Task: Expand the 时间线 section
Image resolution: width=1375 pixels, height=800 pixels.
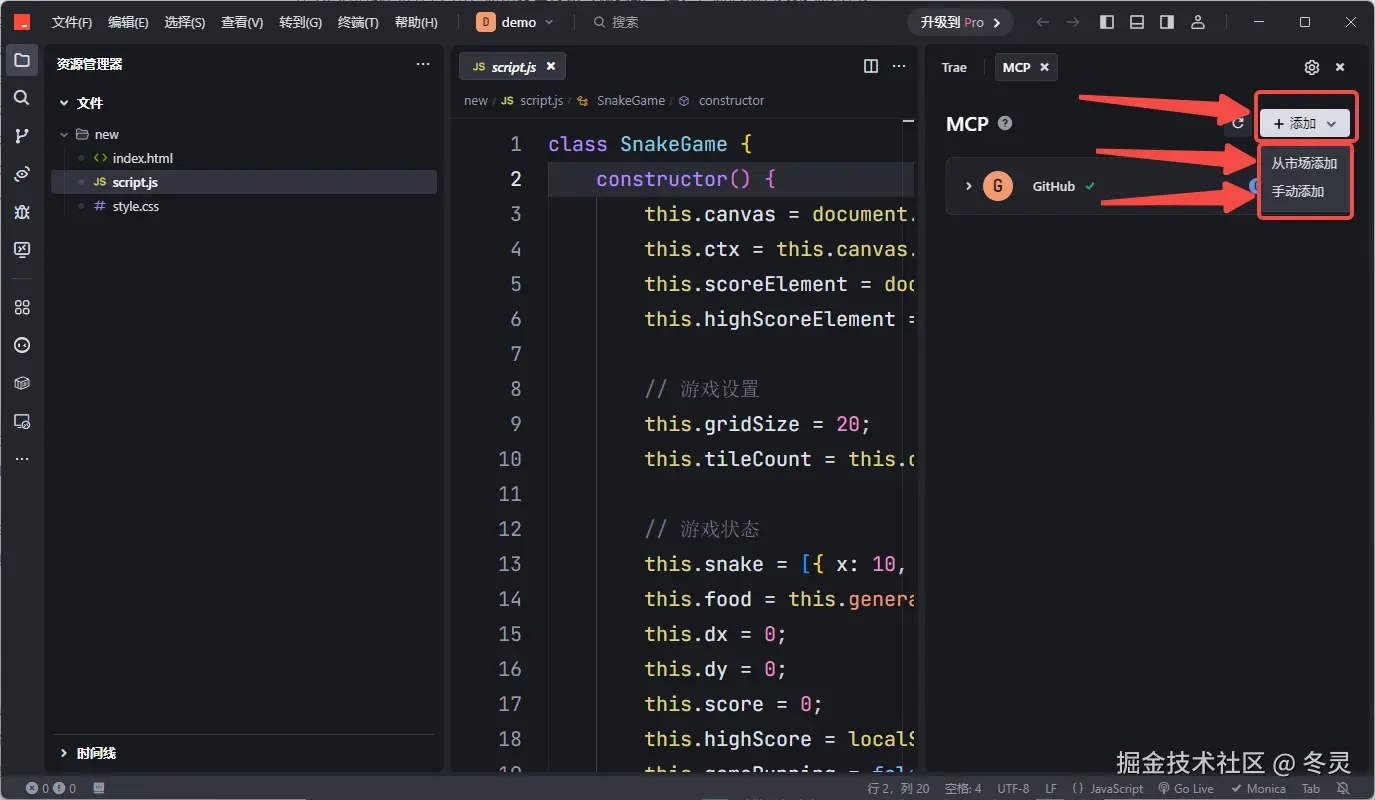Action: pyautogui.click(x=64, y=753)
